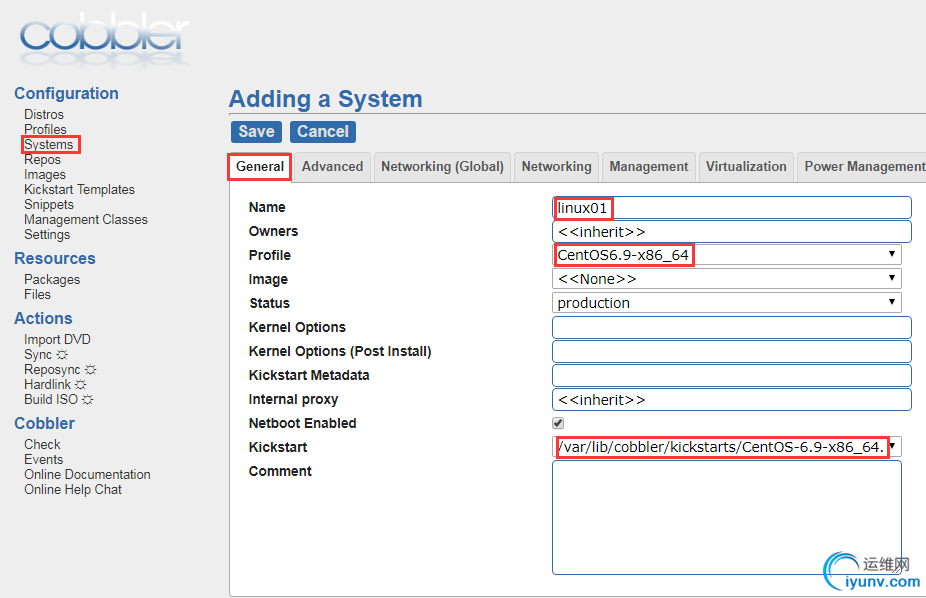Run the Reposync action
The width and height of the screenshot is (926, 598).
(x=60, y=370)
